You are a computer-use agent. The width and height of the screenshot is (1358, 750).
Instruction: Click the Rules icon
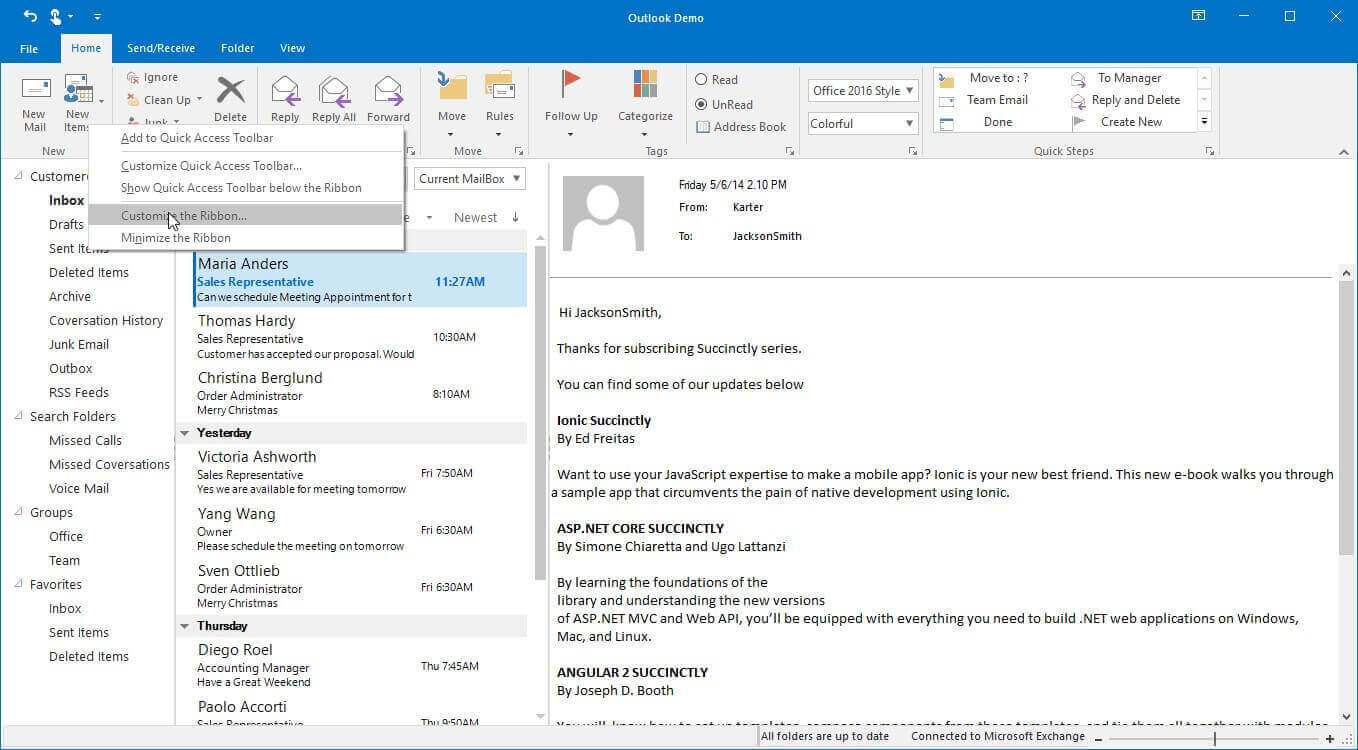500,86
